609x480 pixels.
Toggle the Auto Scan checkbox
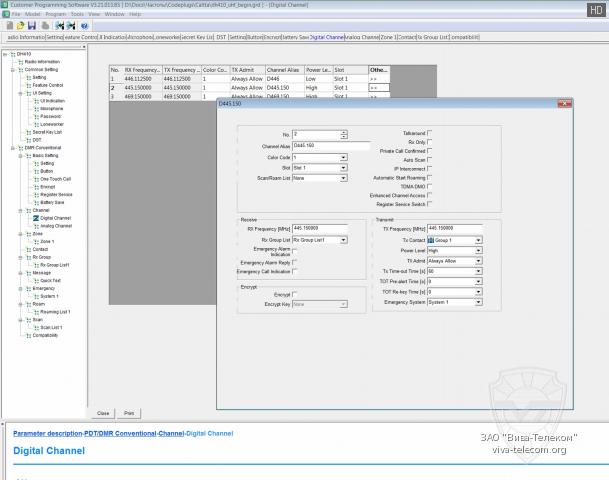coord(430,160)
